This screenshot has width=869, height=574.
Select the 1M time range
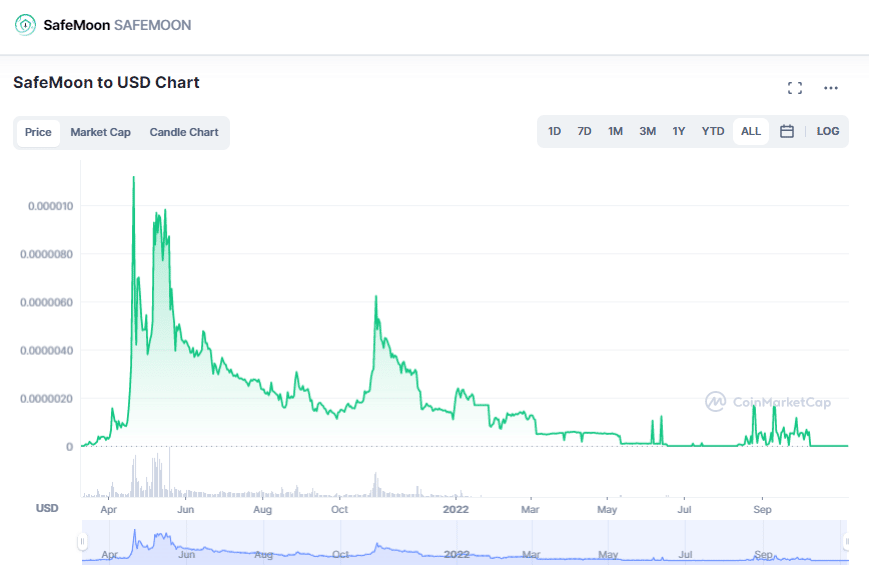[616, 131]
